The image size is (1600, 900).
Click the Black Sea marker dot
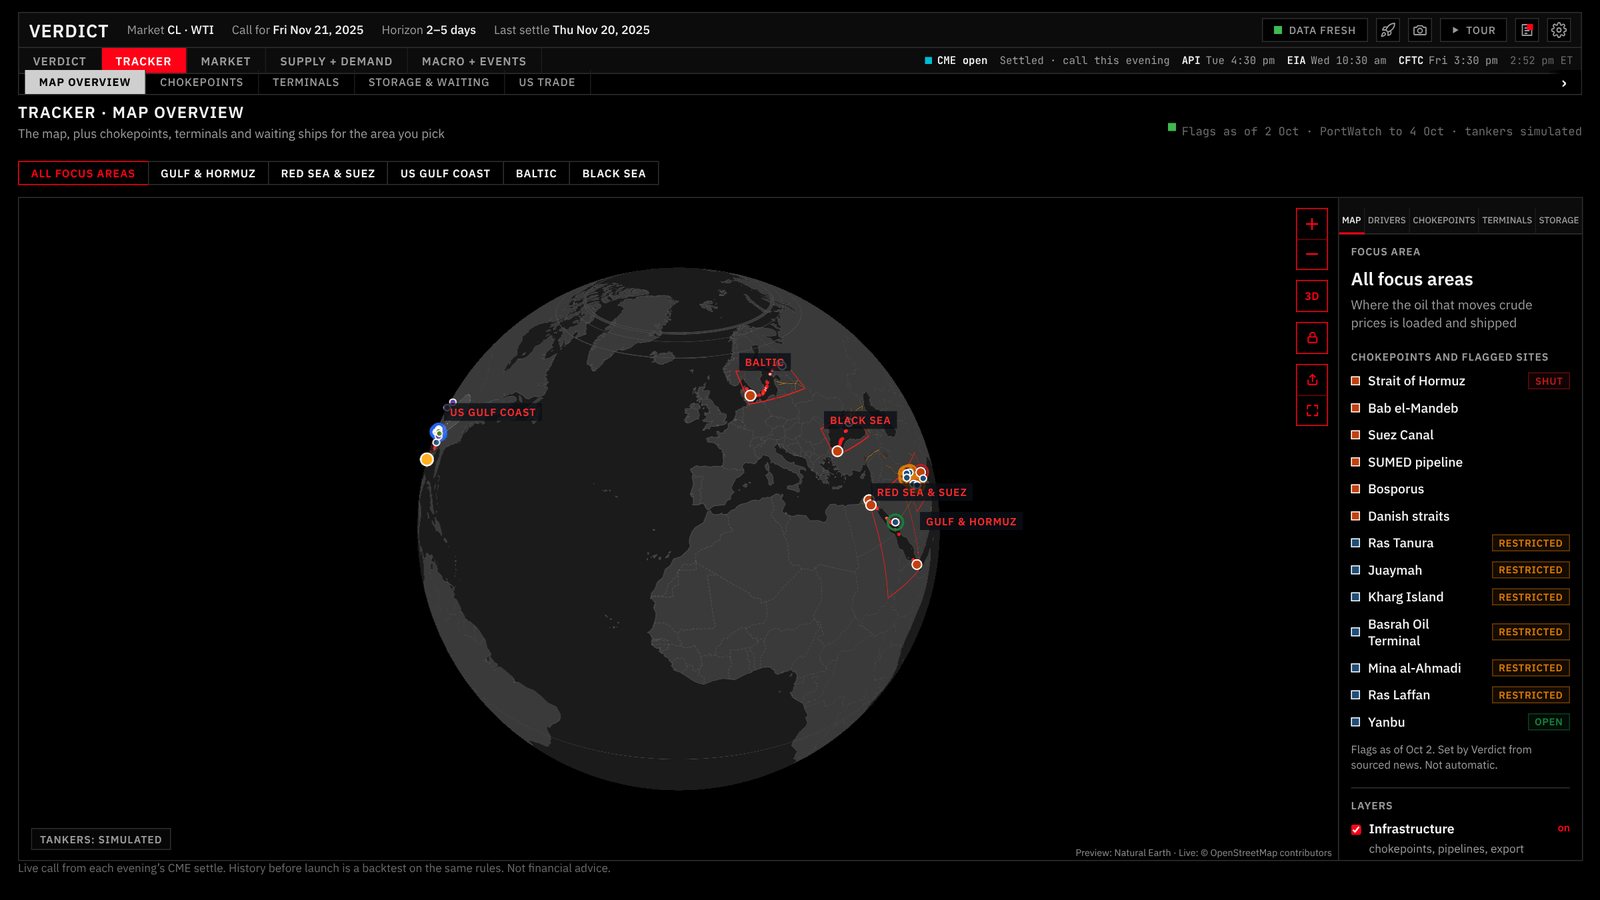837,451
